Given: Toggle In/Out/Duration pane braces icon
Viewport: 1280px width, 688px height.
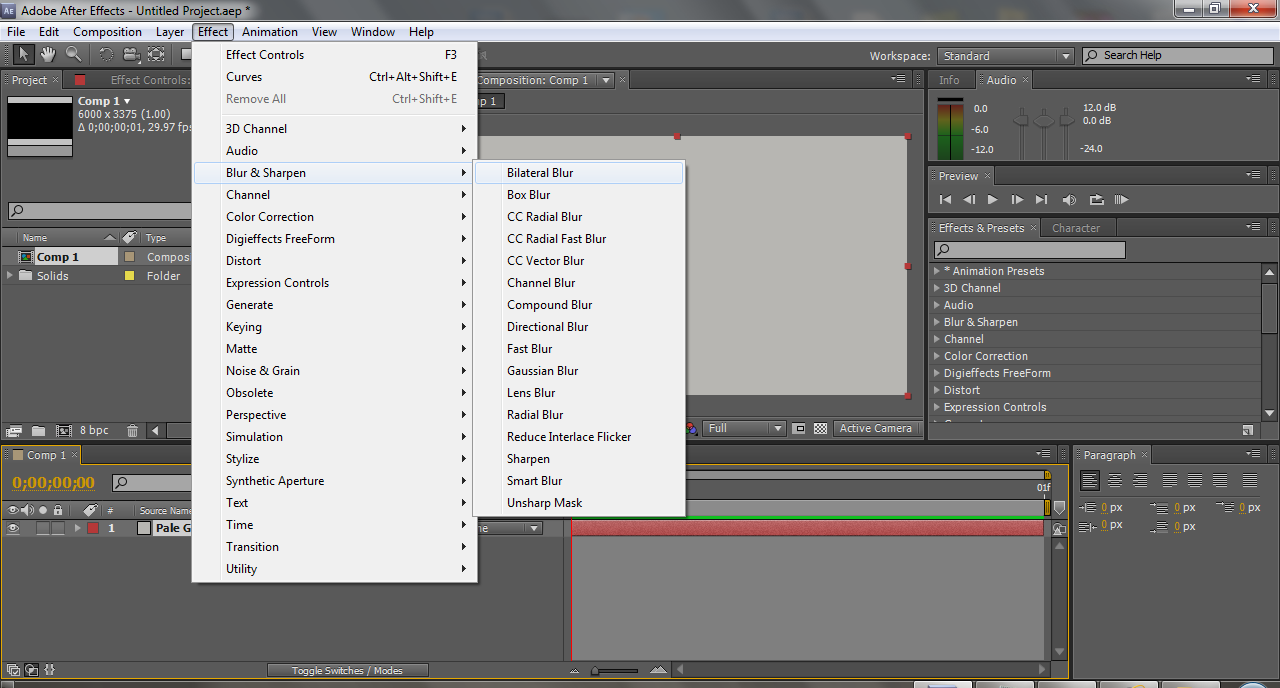Looking at the screenshot, I should (50, 670).
